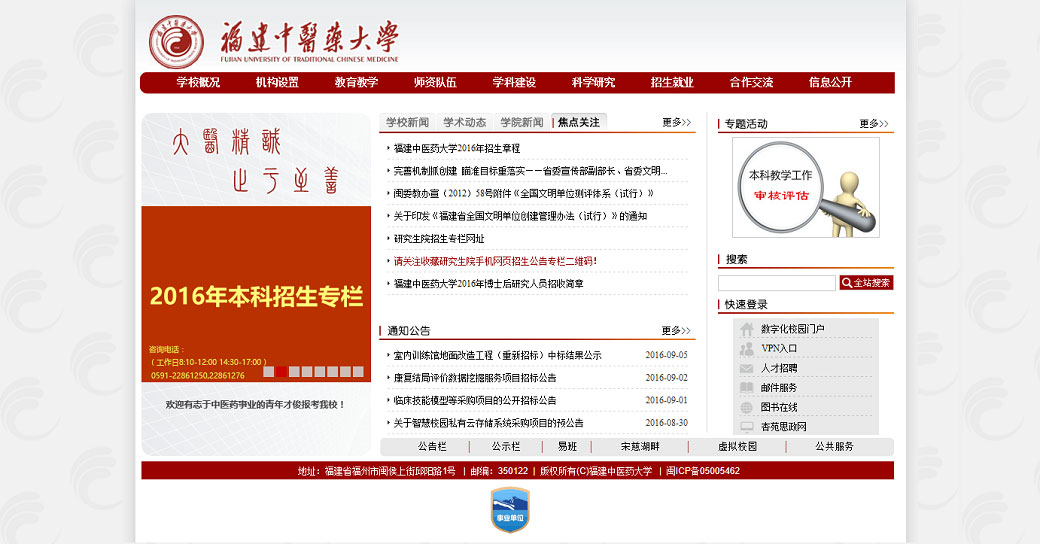This screenshot has width=1040, height=544.
Task: Open 招生就业 navigation menu
Action: pyautogui.click(x=672, y=82)
